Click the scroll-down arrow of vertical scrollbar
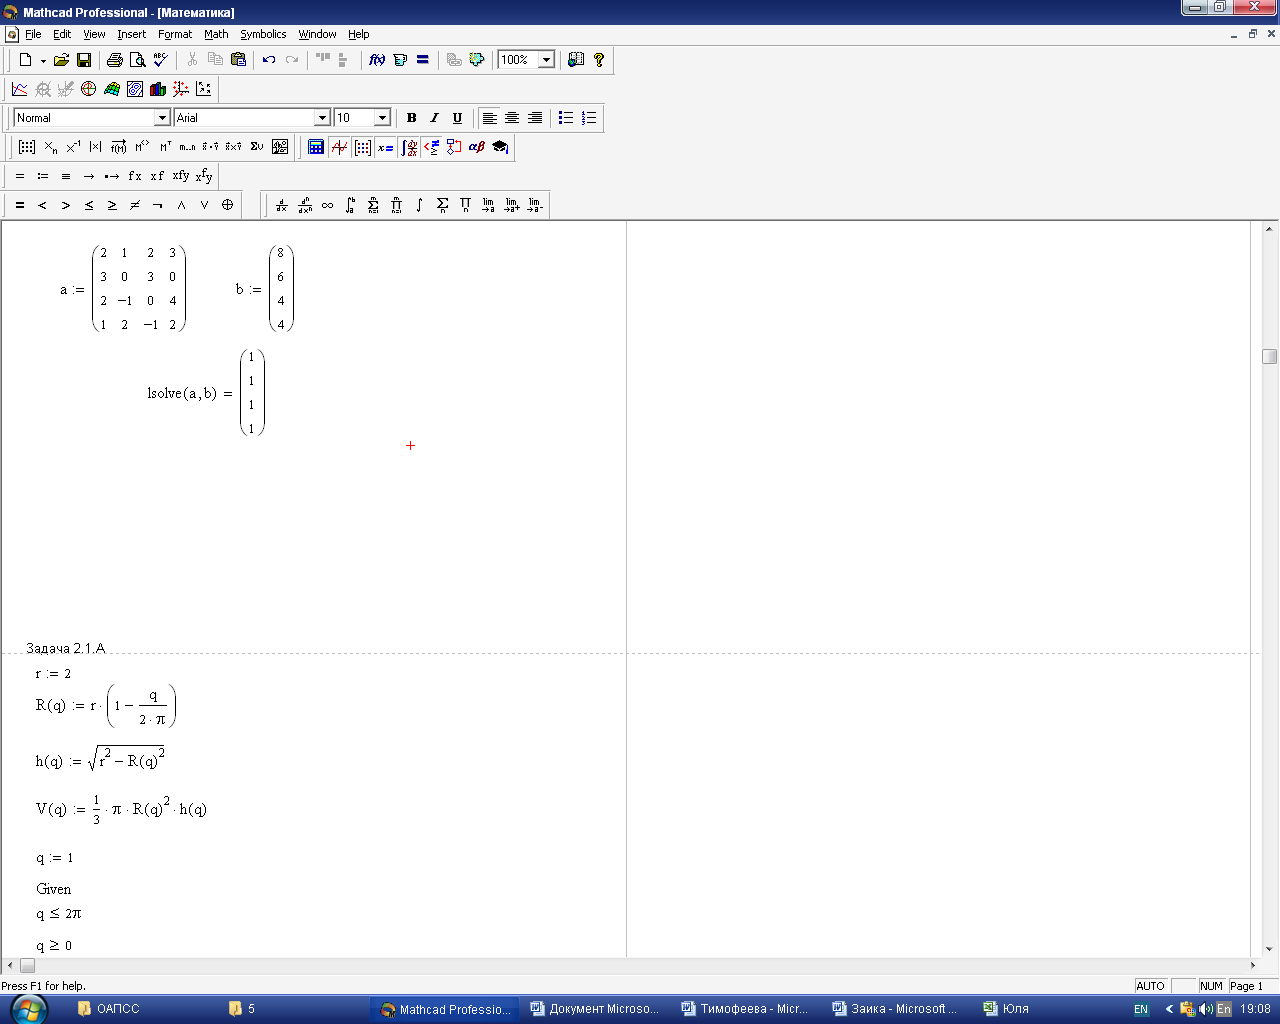1280x1024 pixels. (1269, 949)
